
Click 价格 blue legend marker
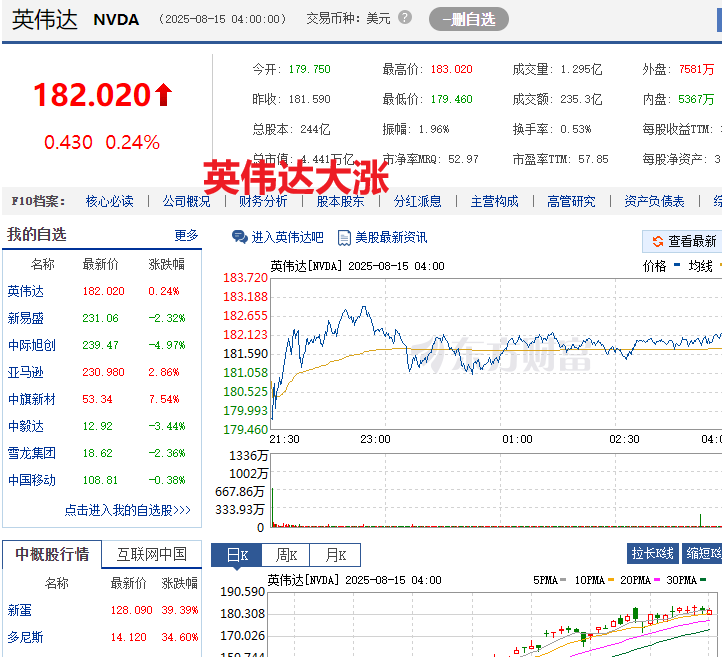point(676,265)
